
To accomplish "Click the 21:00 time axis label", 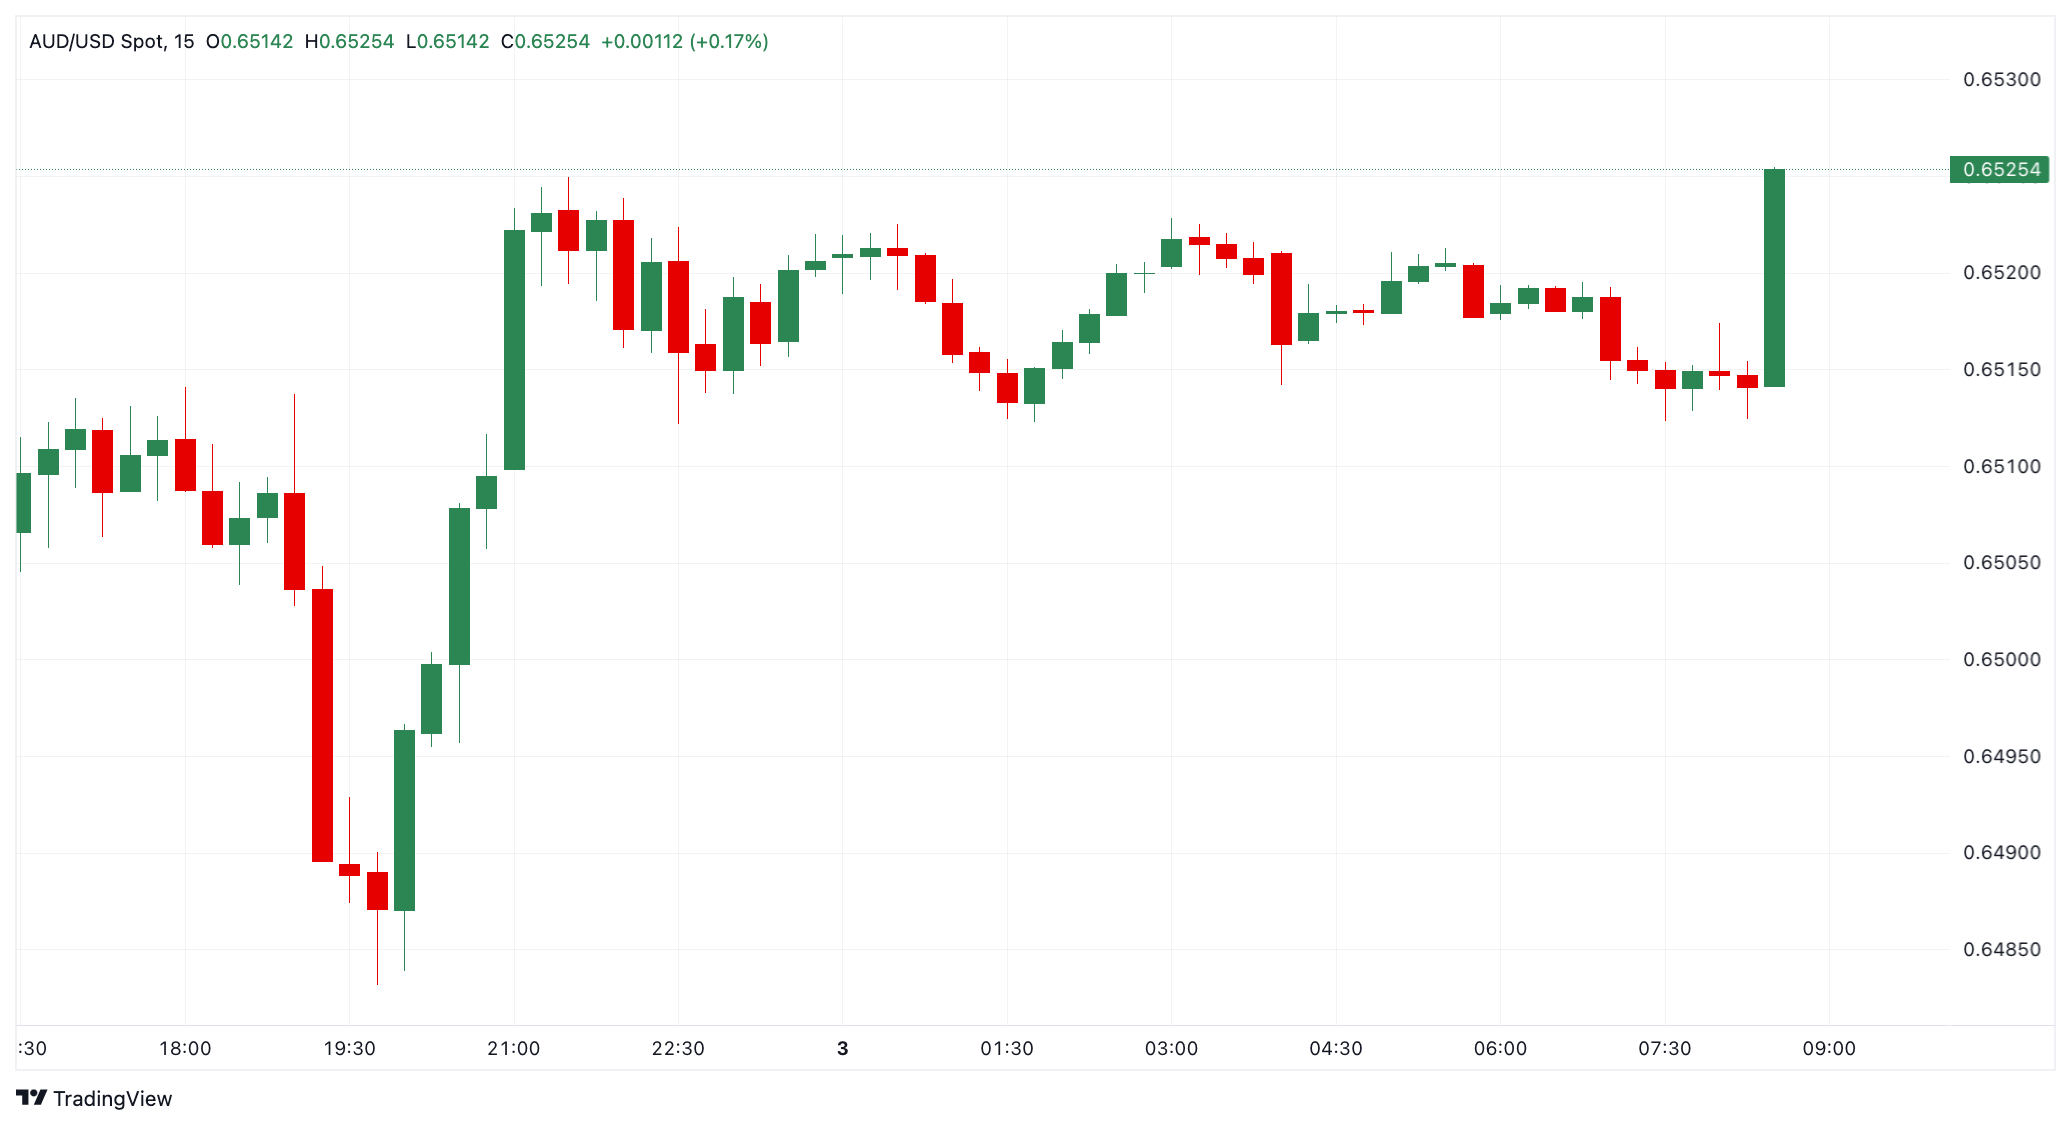I will [514, 1048].
